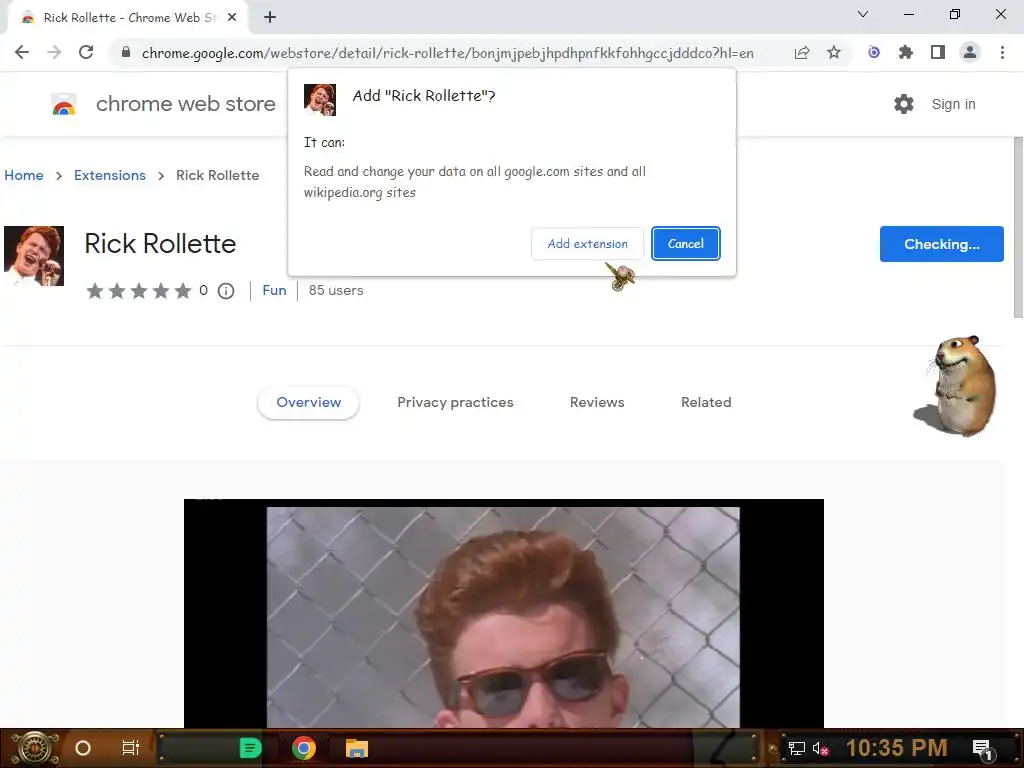
Task: Go to the Extensions breadcrumb
Action: tap(110, 175)
